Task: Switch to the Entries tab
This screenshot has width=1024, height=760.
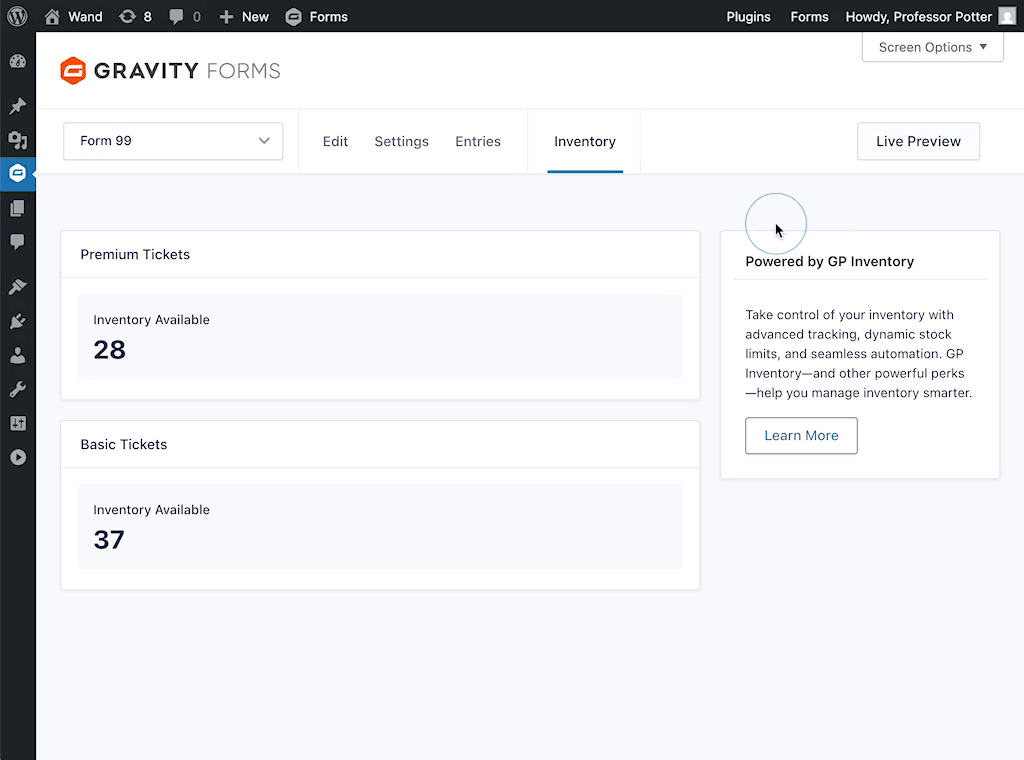Action: [x=478, y=141]
